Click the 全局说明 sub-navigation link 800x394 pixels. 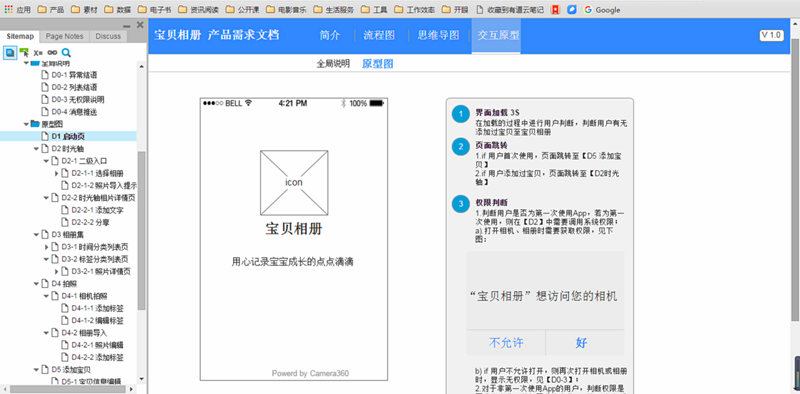tap(333, 64)
